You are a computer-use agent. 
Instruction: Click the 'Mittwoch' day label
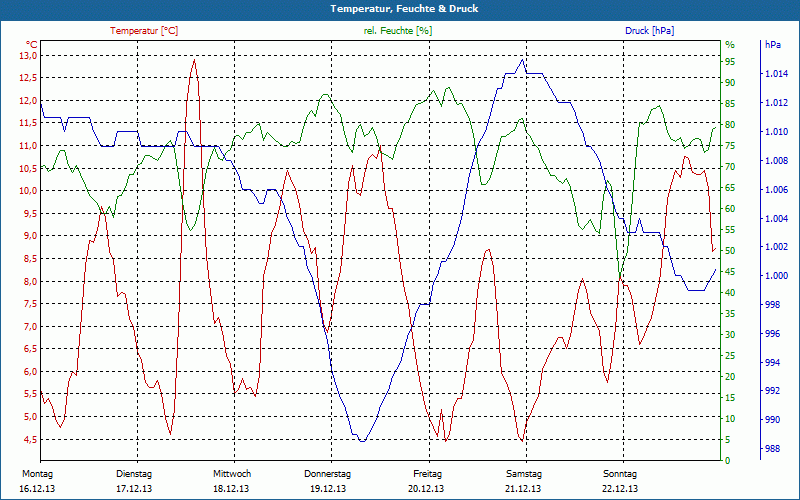pos(232,474)
